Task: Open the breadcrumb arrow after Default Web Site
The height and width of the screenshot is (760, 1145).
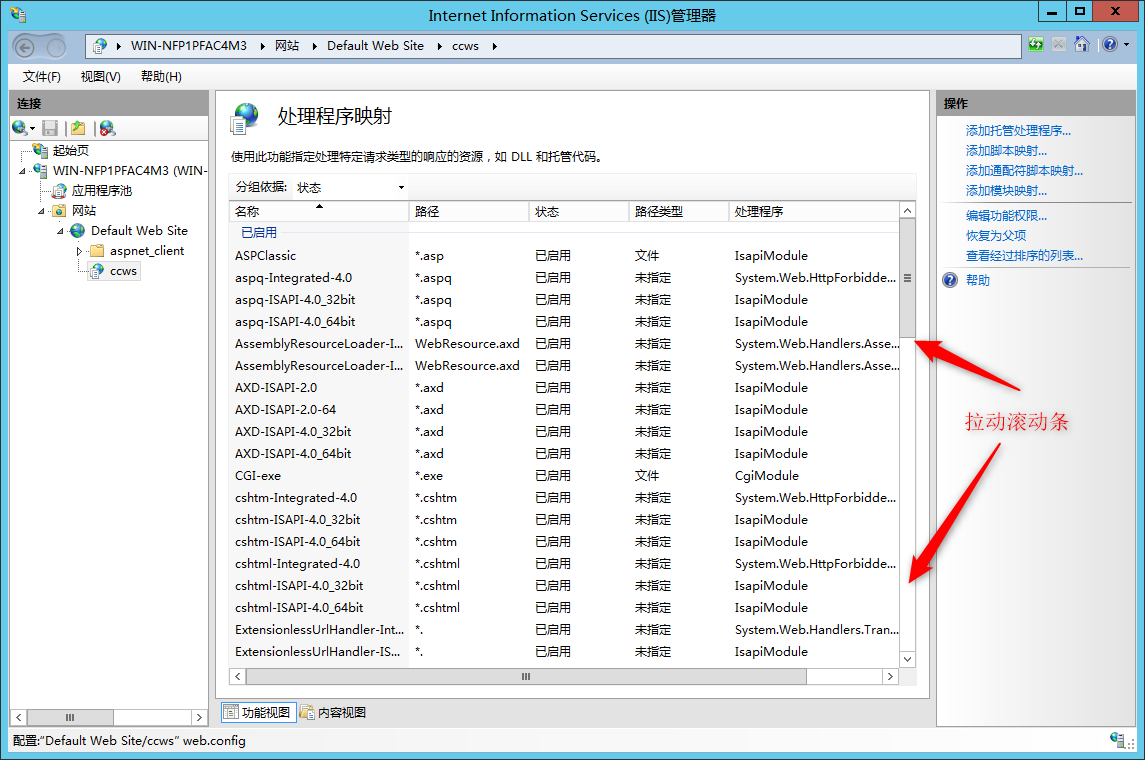Action: point(440,46)
